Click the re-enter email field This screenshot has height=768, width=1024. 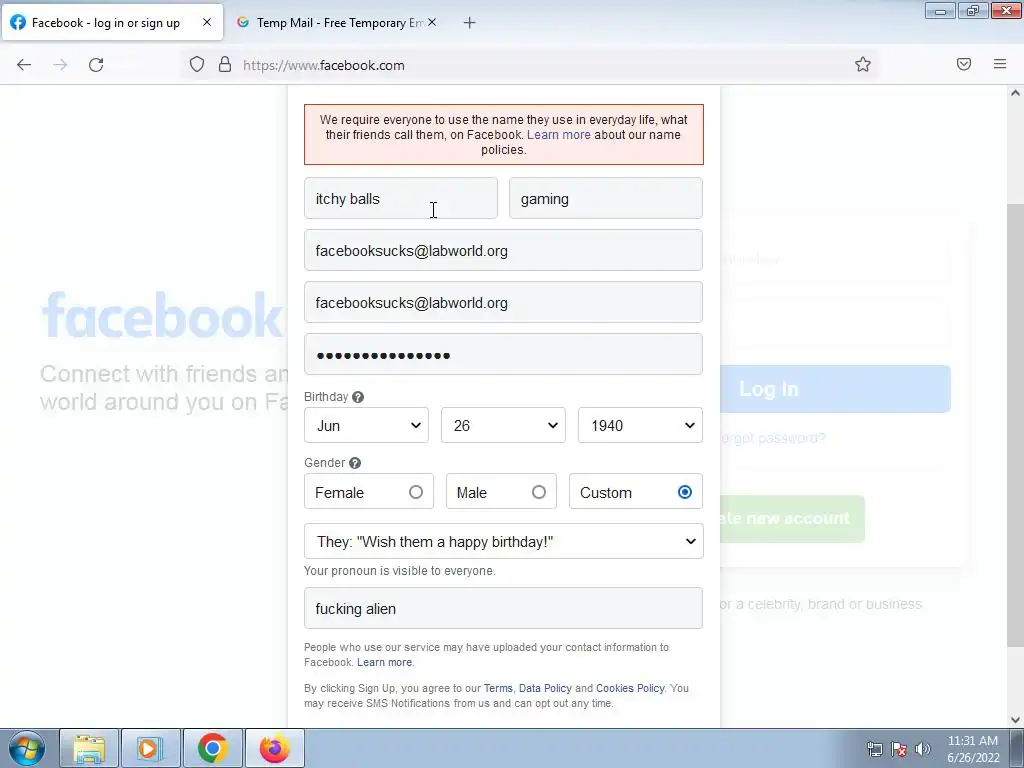click(x=504, y=302)
